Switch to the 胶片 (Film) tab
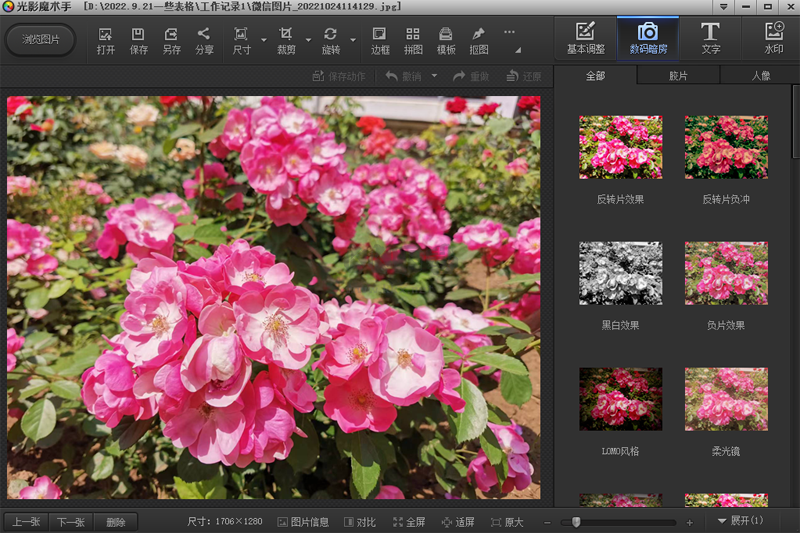This screenshot has width=800, height=533. pyautogui.click(x=678, y=75)
